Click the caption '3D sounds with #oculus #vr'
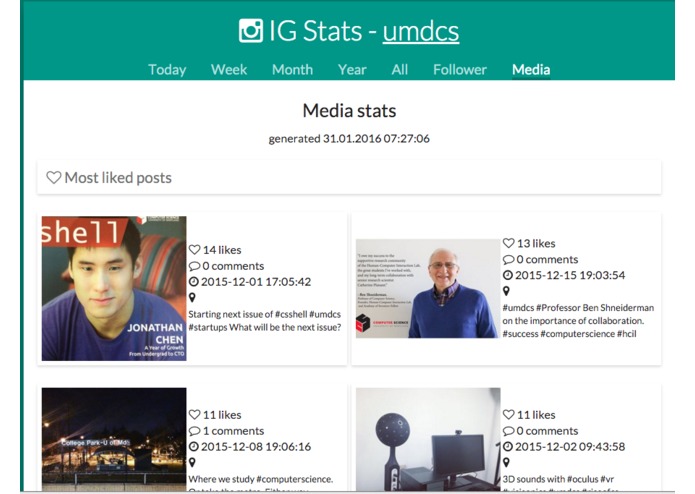The height and width of the screenshot is (494, 695). point(558,479)
